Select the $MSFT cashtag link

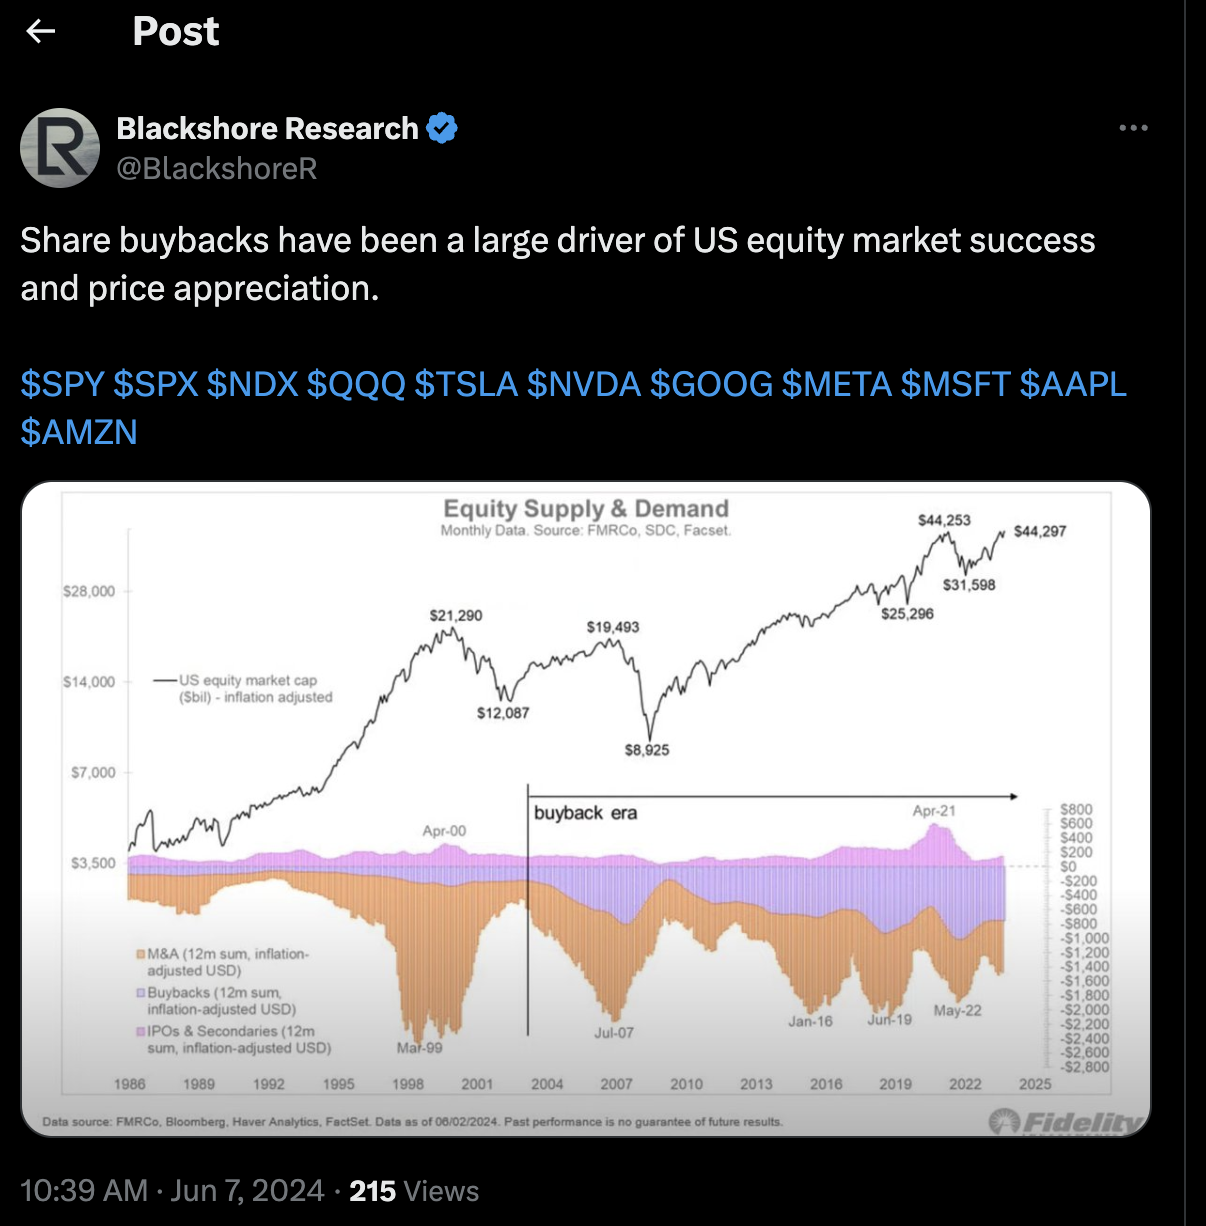(x=955, y=384)
